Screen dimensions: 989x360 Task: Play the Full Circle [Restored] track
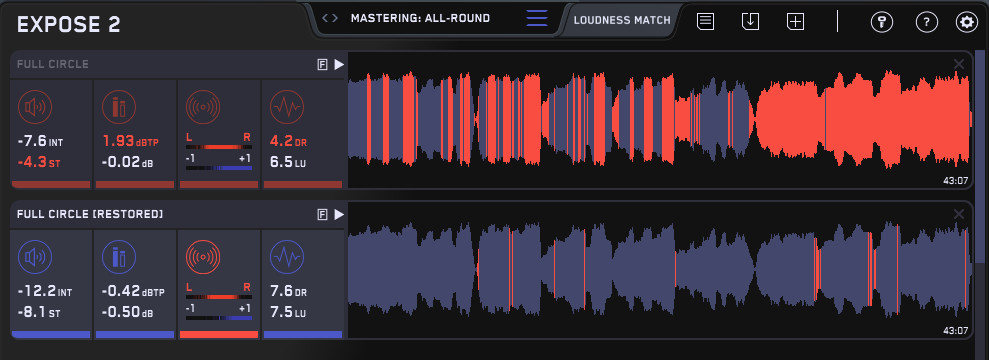tap(339, 215)
